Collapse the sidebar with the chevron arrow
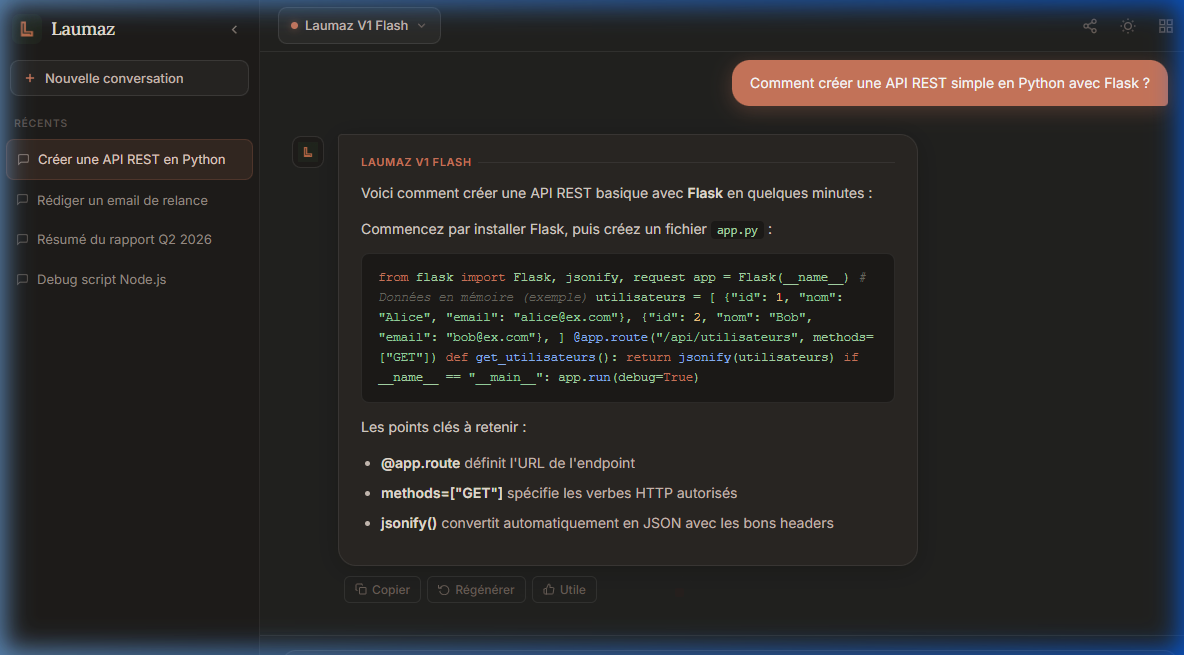 pos(234,29)
